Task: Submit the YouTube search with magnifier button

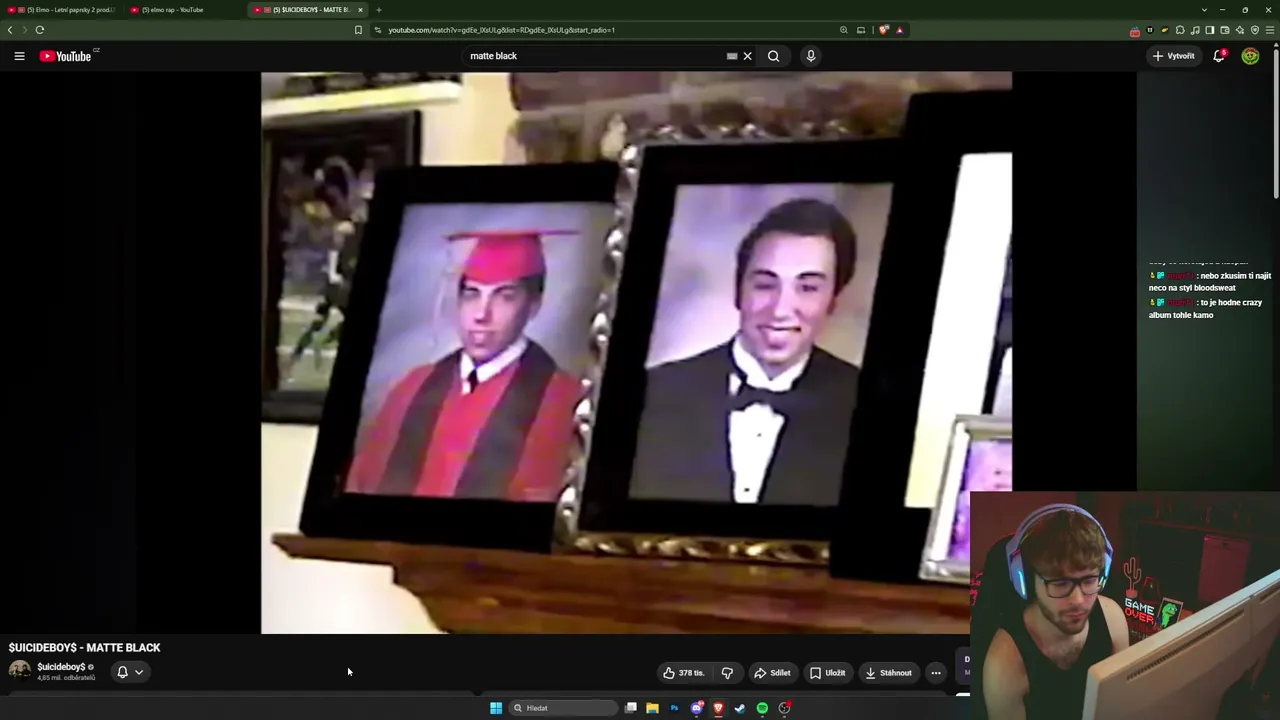Action: [773, 56]
